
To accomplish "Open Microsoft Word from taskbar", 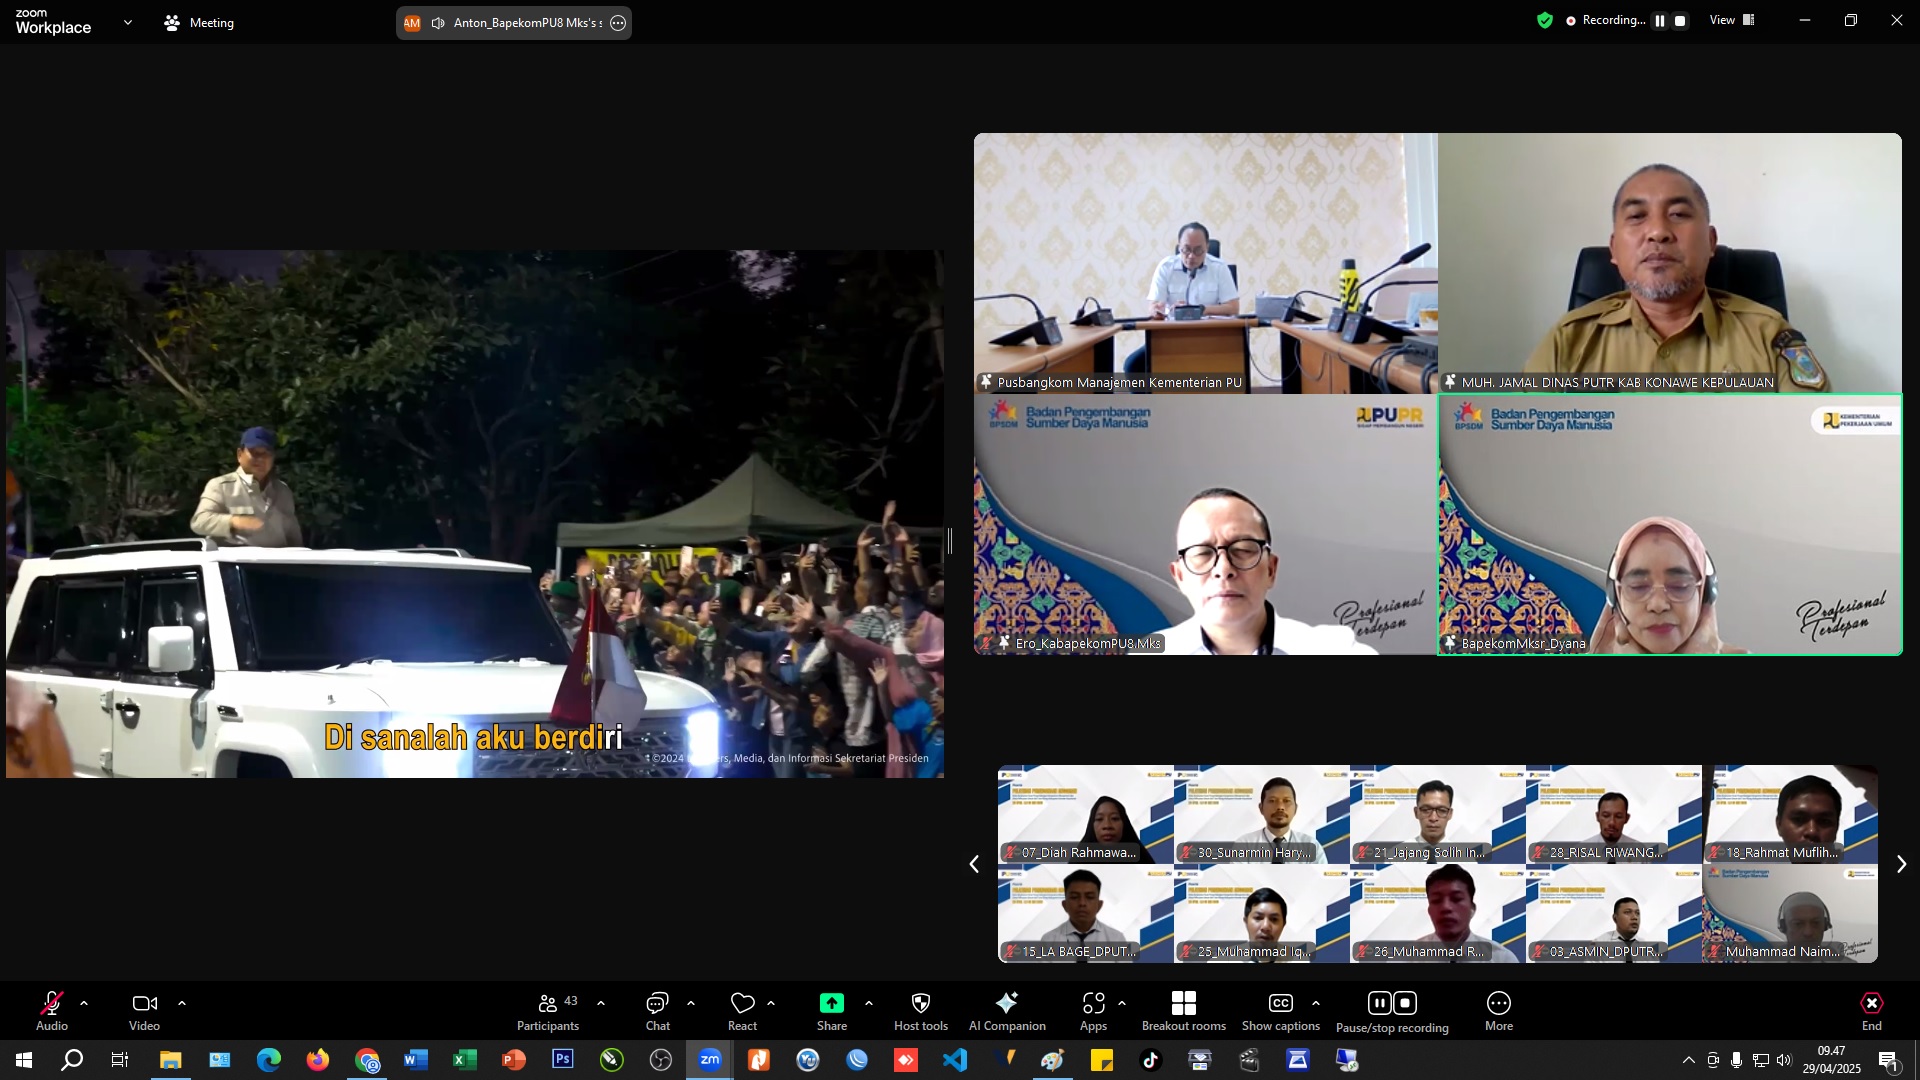I will click(x=416, y=1060).
